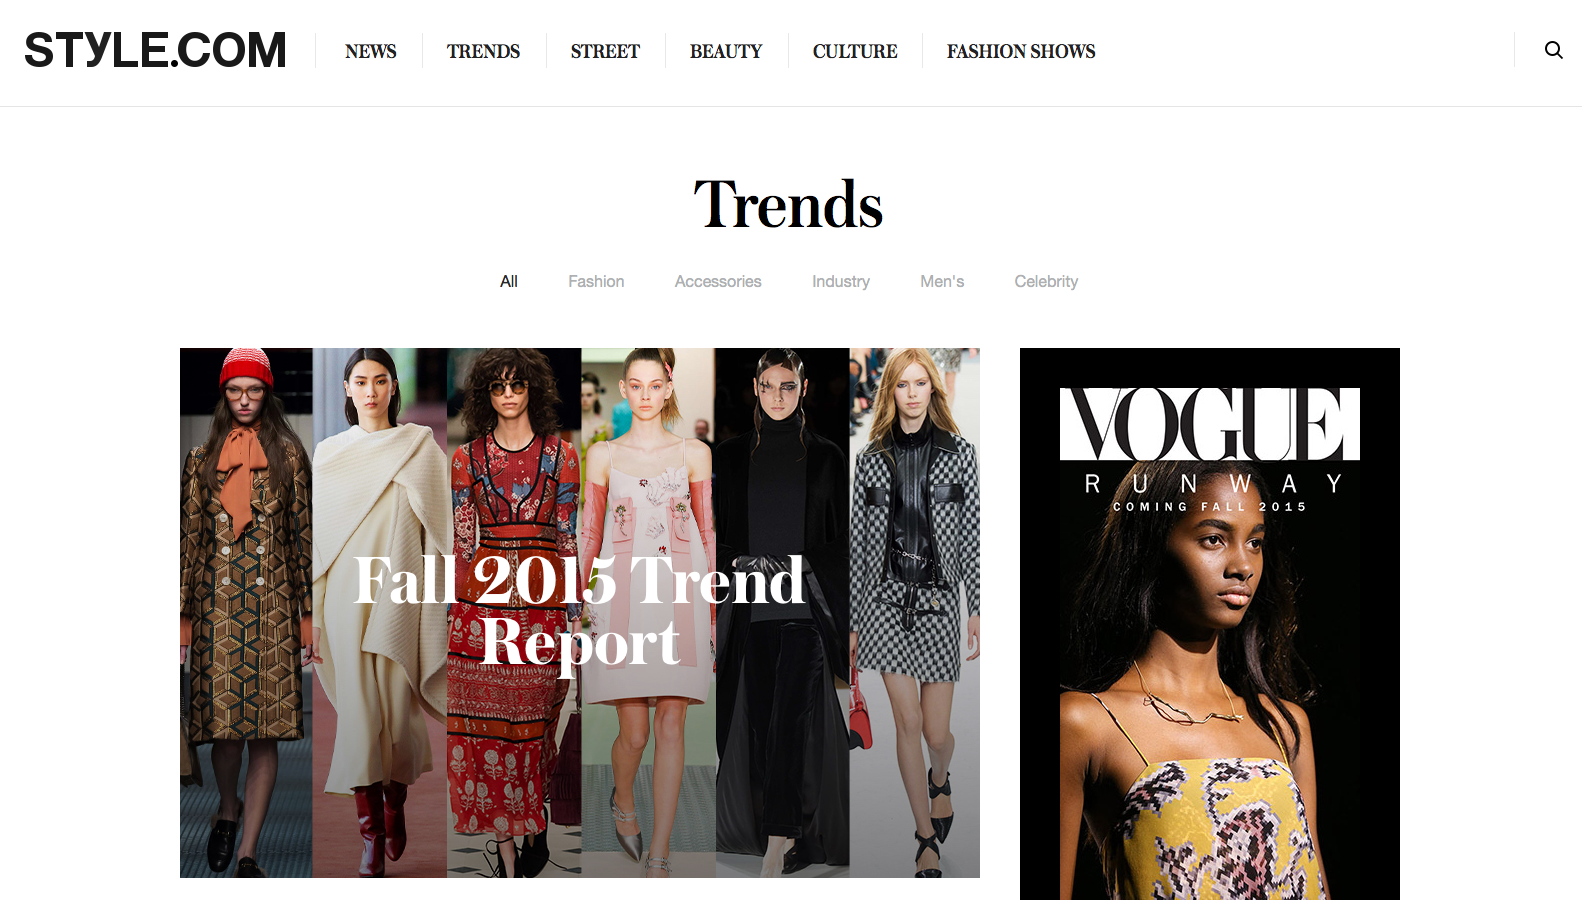Image resolution: width=1582 pixels, height=900 pixels.
Task: Open the Fall 2015 Trend Report headline
Action: coord(580,611)
